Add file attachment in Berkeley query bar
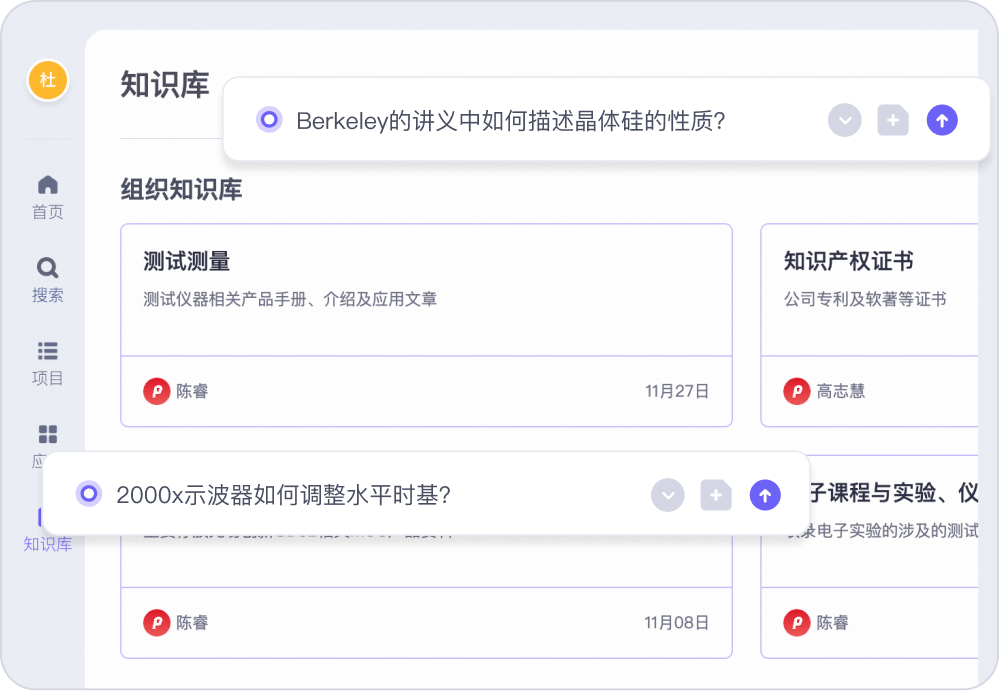999x691 pixels. coord(893,120)
